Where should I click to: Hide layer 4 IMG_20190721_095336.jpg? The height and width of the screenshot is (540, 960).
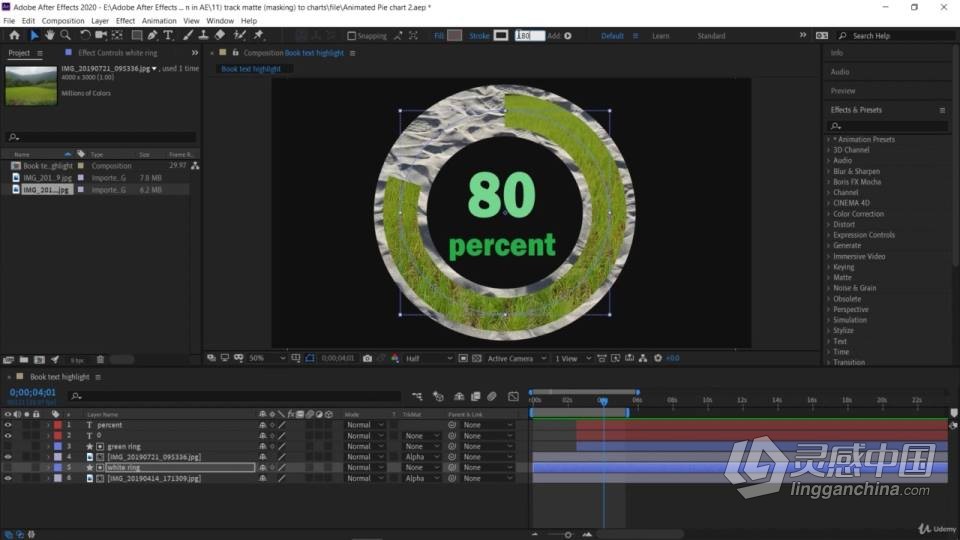8,457
